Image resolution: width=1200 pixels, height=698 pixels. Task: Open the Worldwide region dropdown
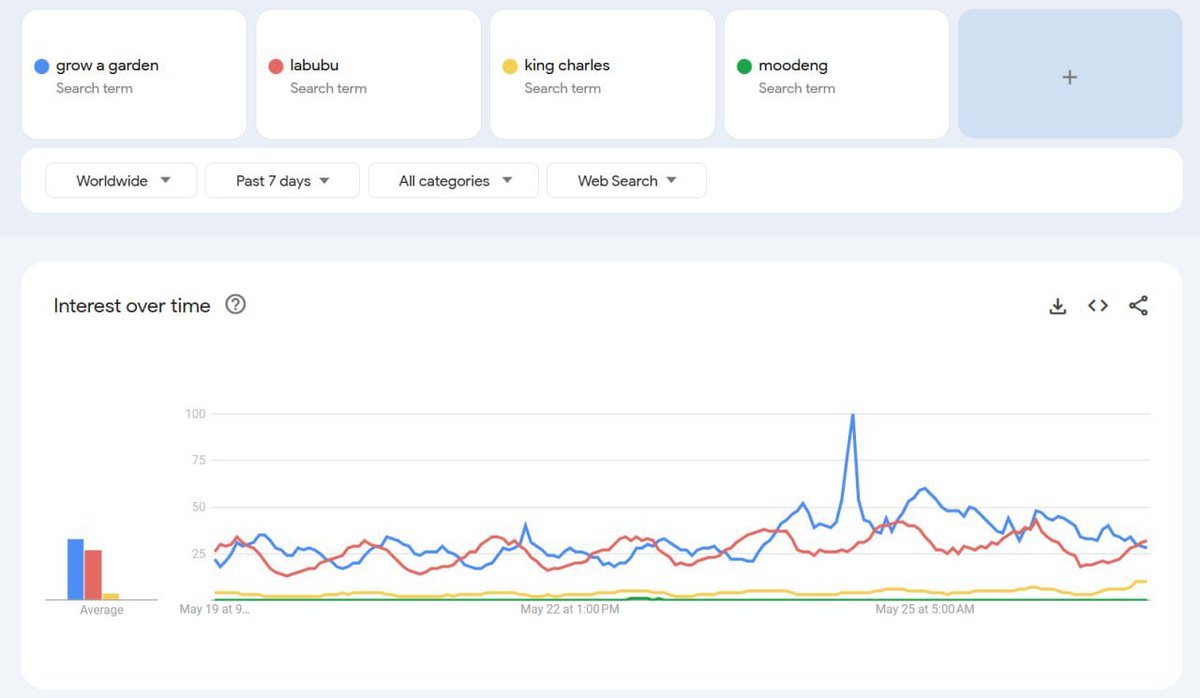pyautogui.click(x=121, y=181)
